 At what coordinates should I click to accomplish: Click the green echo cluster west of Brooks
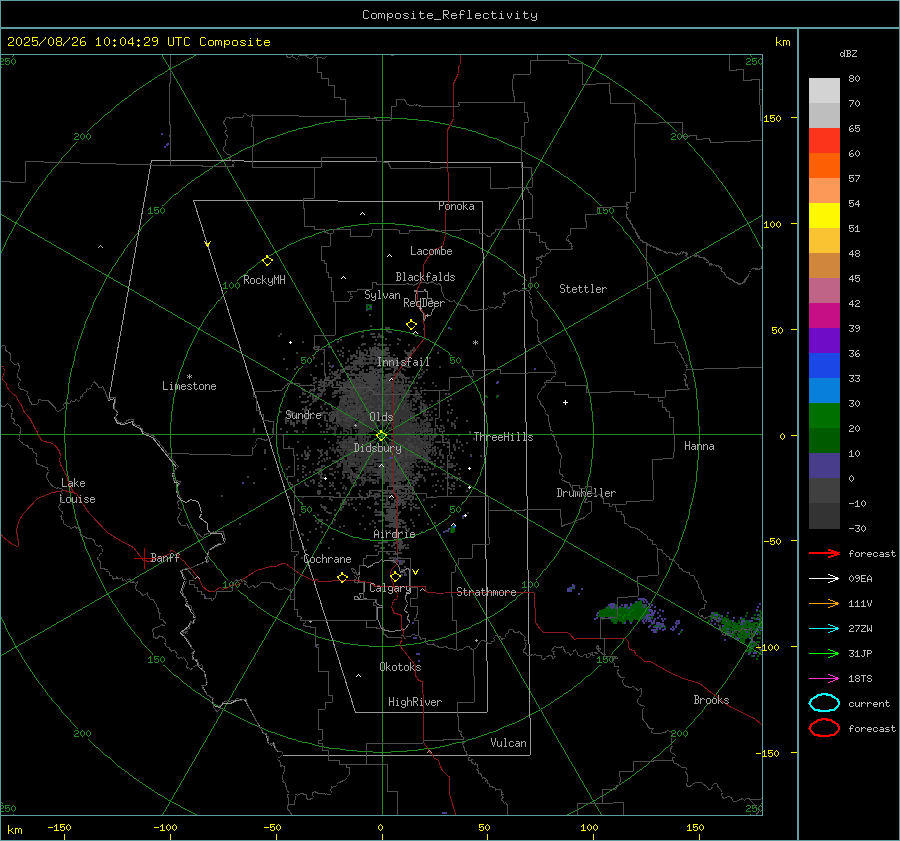[x=623, y=612]
